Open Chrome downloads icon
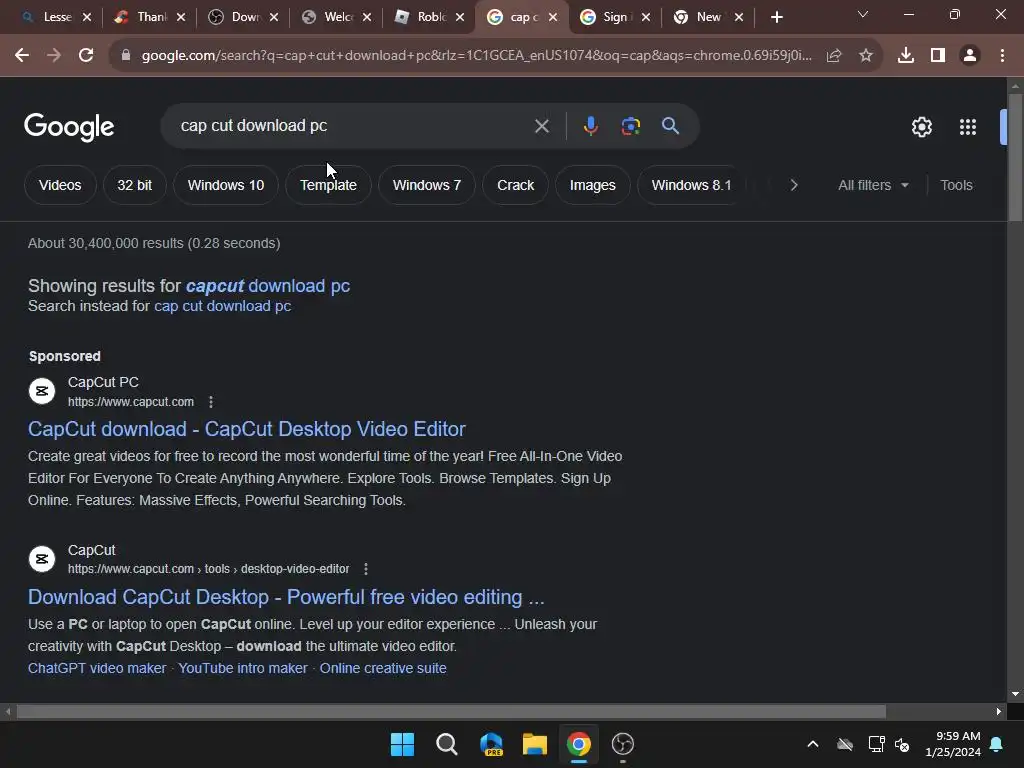1024x768 pixels. click(906, 56)
